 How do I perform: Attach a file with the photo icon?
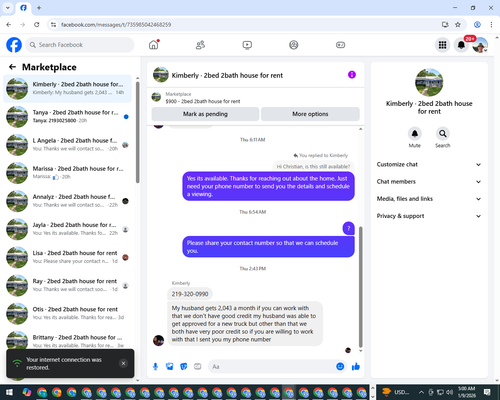(x=170, y=367)
